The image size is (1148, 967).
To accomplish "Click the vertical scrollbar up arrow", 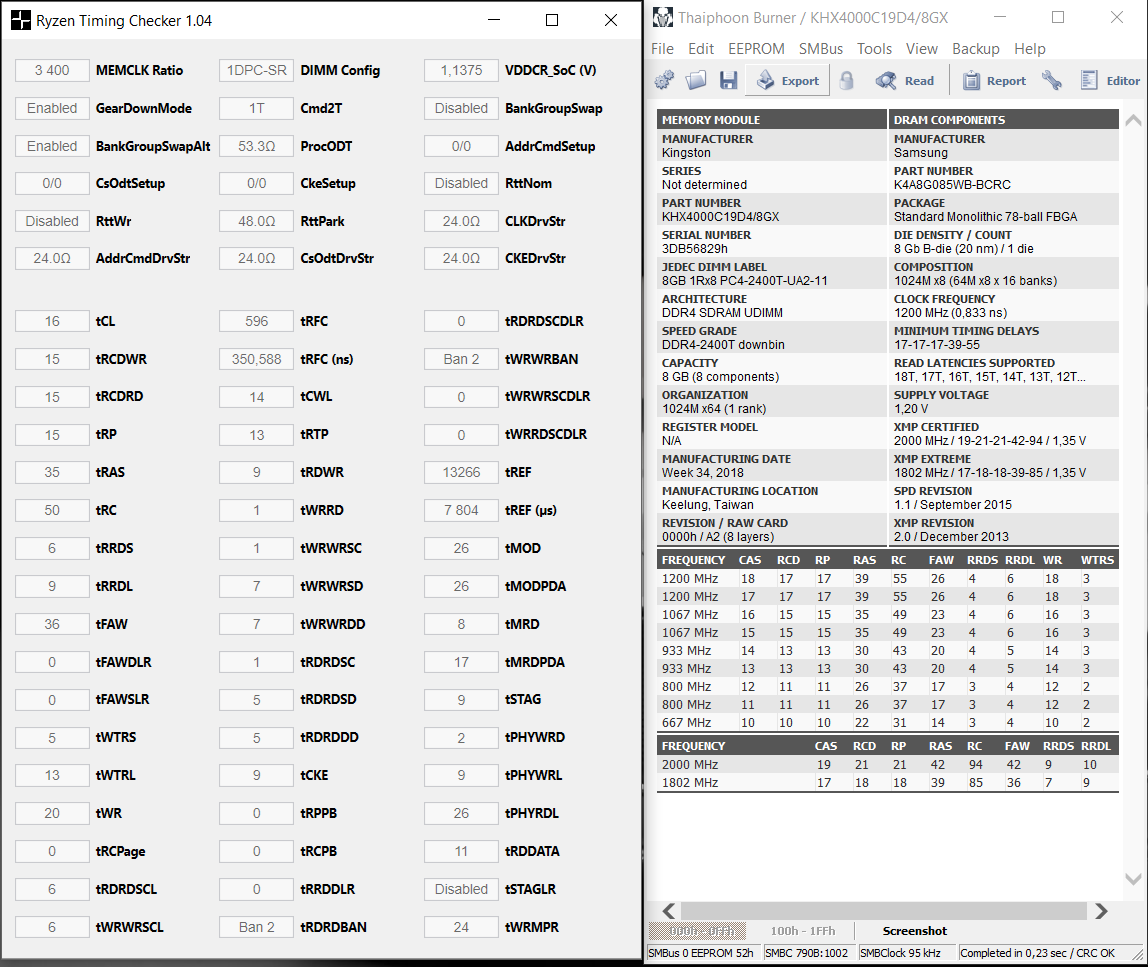I will point(1133,120).
